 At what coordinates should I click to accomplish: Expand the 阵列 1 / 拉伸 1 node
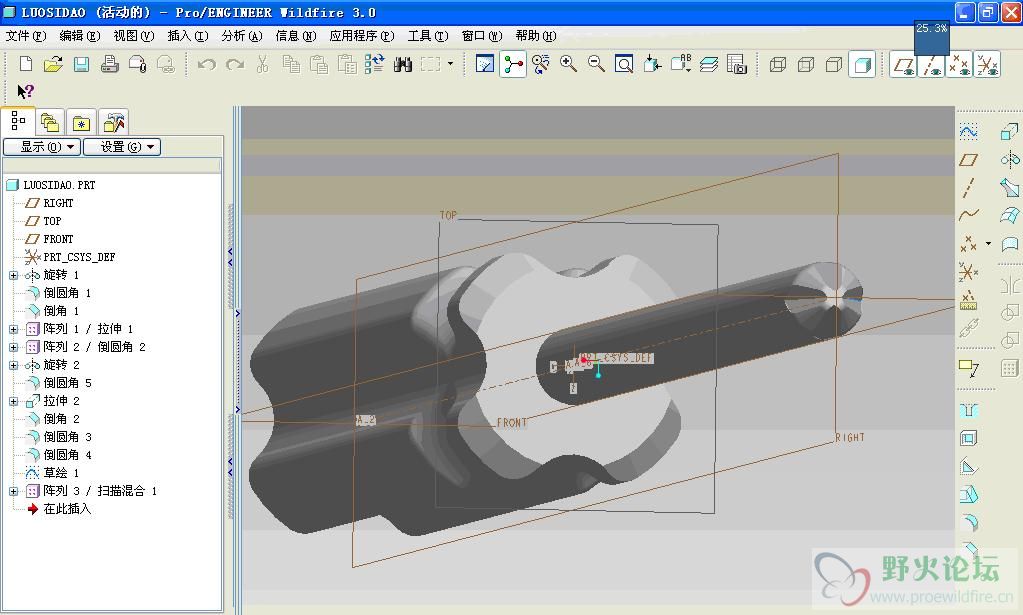13,329
